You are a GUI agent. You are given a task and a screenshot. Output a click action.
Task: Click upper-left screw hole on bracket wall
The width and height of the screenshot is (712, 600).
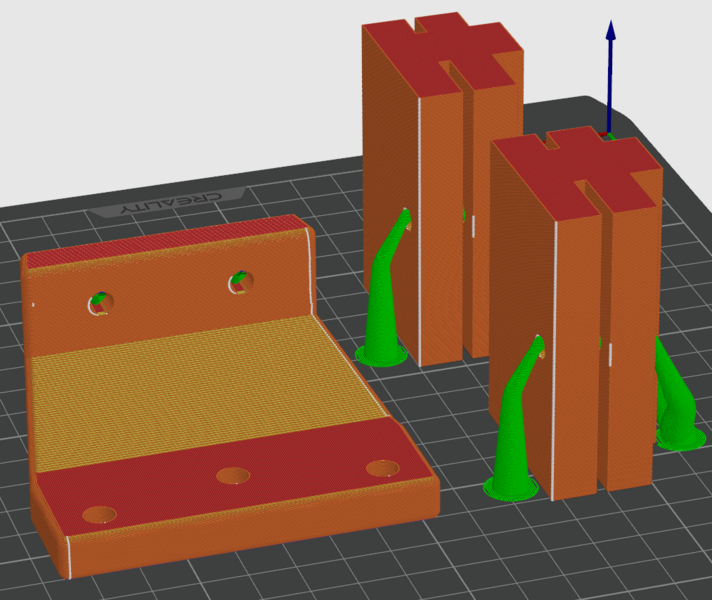click(99, 301)
